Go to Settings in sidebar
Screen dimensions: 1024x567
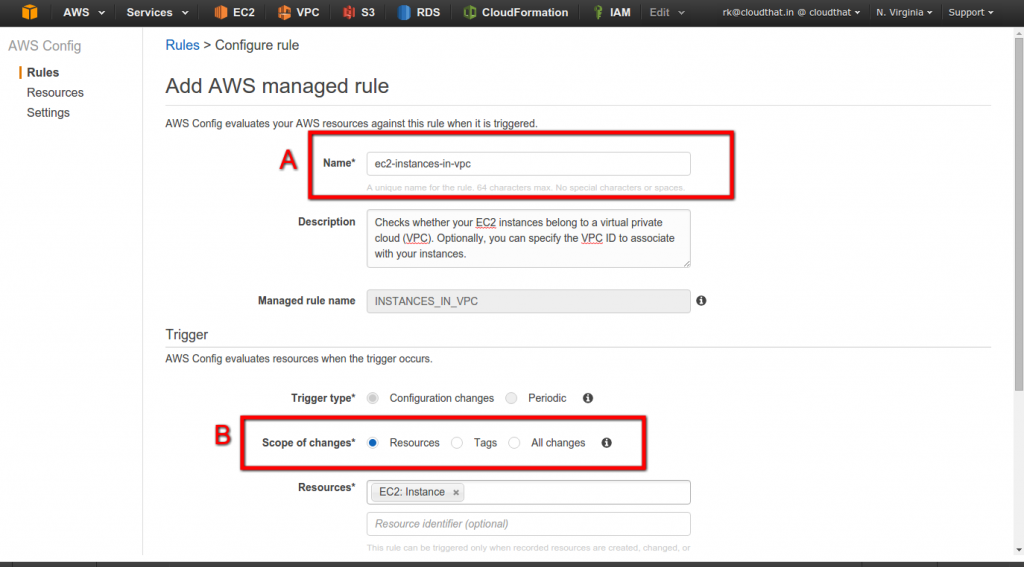point(48,113)
